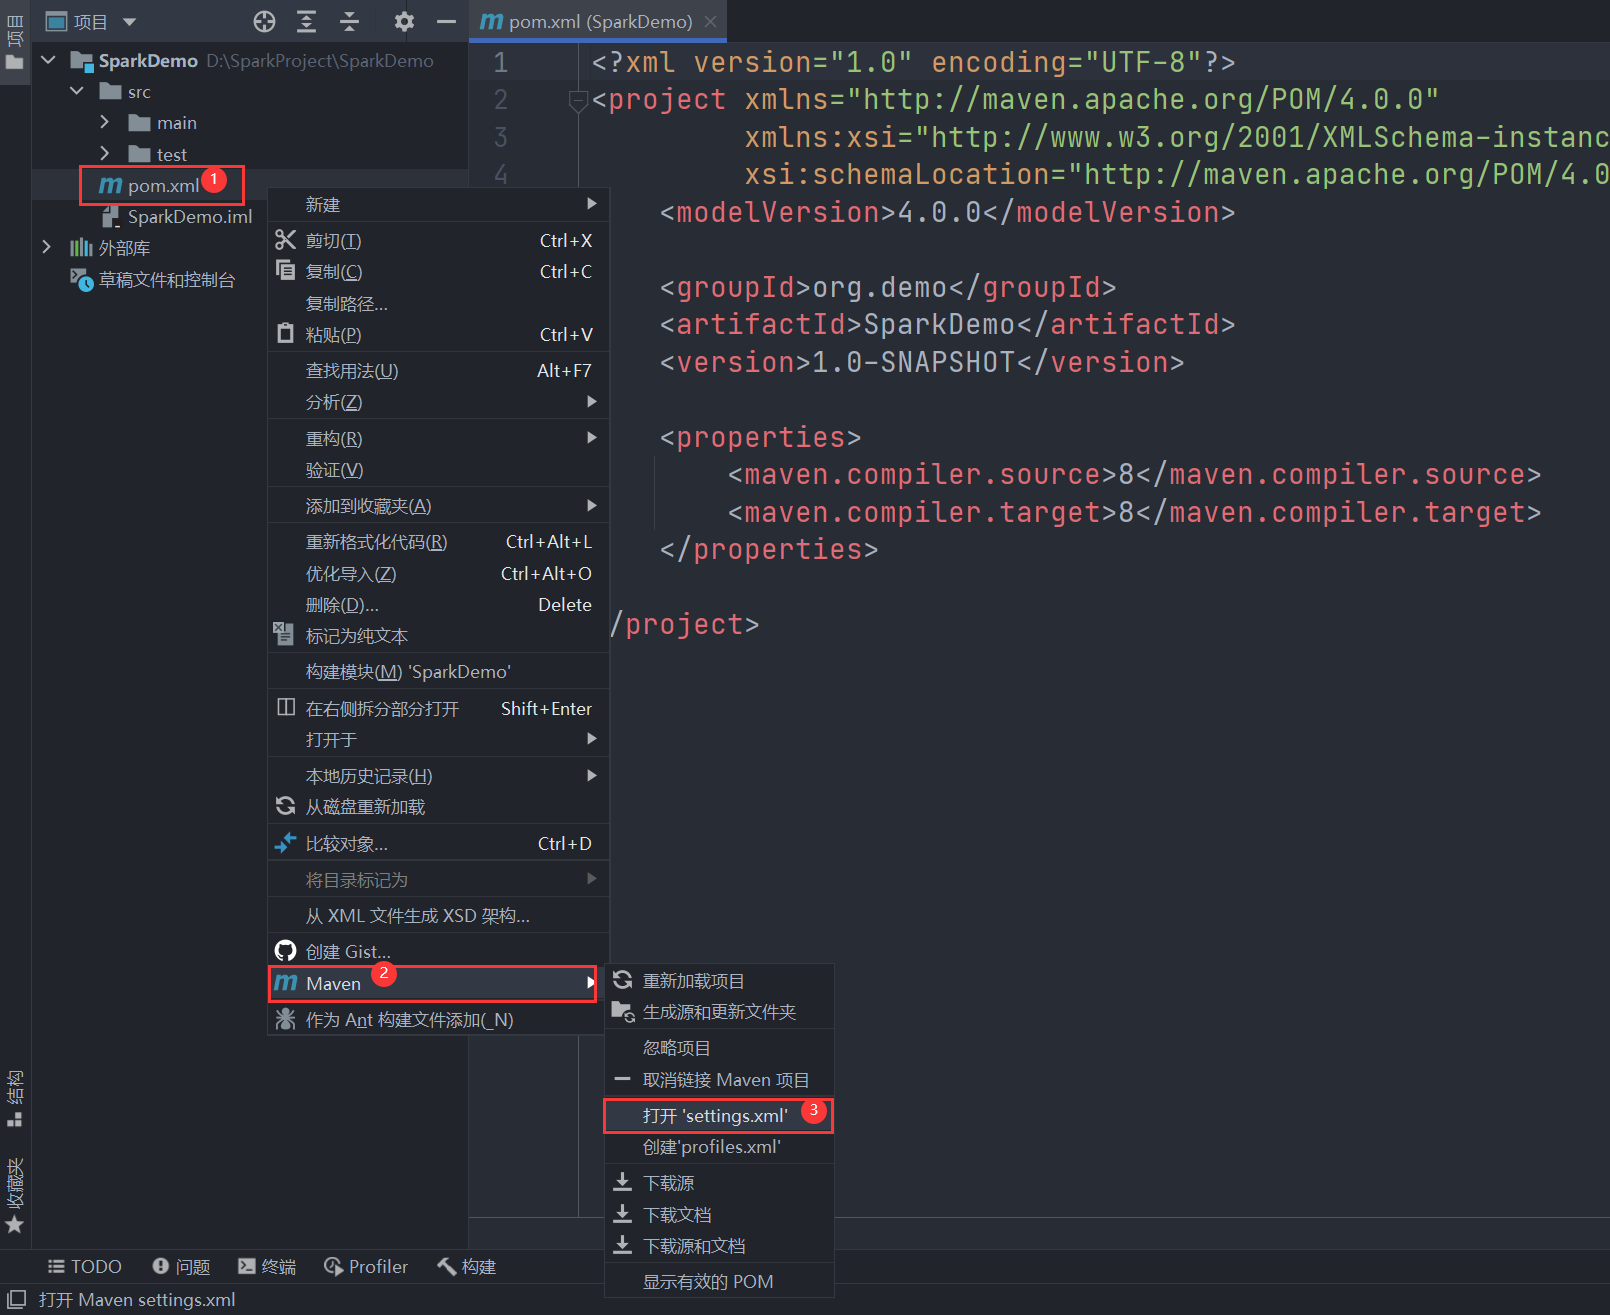This screenshot has width=1610, height=1315.
Task: Choose 重新格式化代码 menu entry
Action: [x=438, y=541]
